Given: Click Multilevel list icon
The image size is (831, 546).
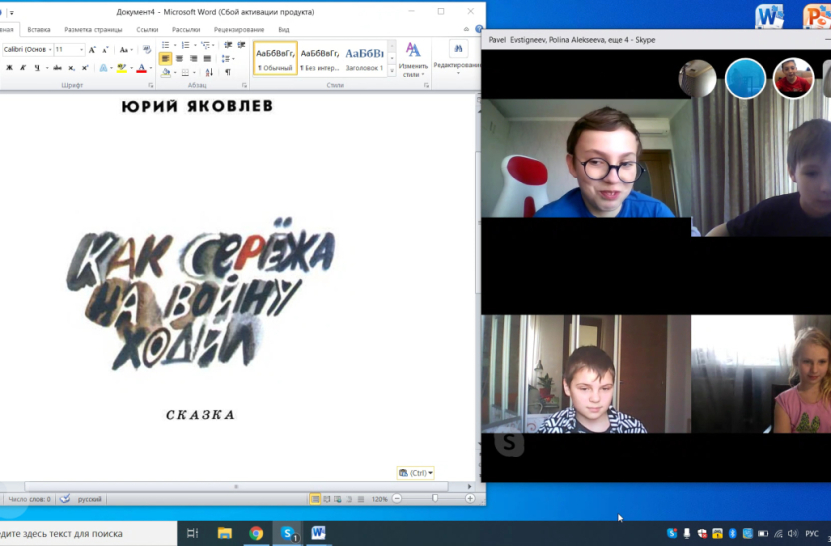Looking at the screenshot, I should point(205,45).
